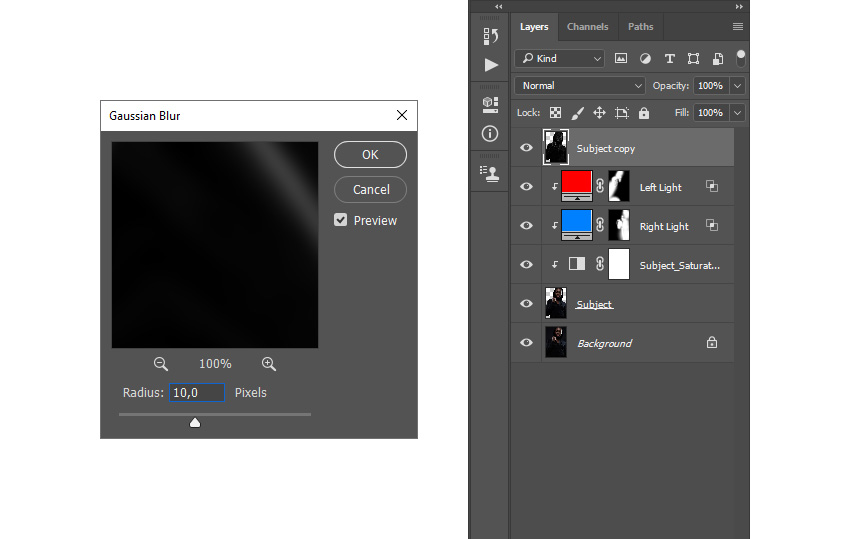The width and height of the screenshot is (850, 539).
Task: Click the Gaussian Blur preview image
Action: point(215,245)
